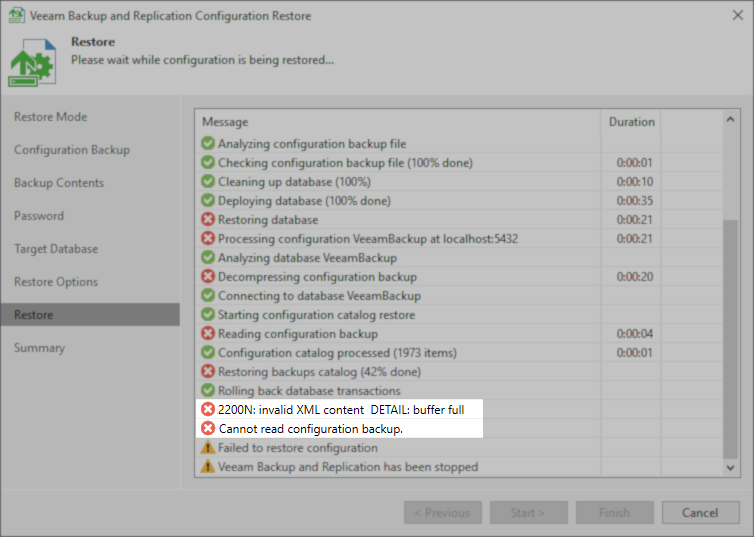Switch to the Password step
This screenshot has width=754, height=537.
coord(39,216)
